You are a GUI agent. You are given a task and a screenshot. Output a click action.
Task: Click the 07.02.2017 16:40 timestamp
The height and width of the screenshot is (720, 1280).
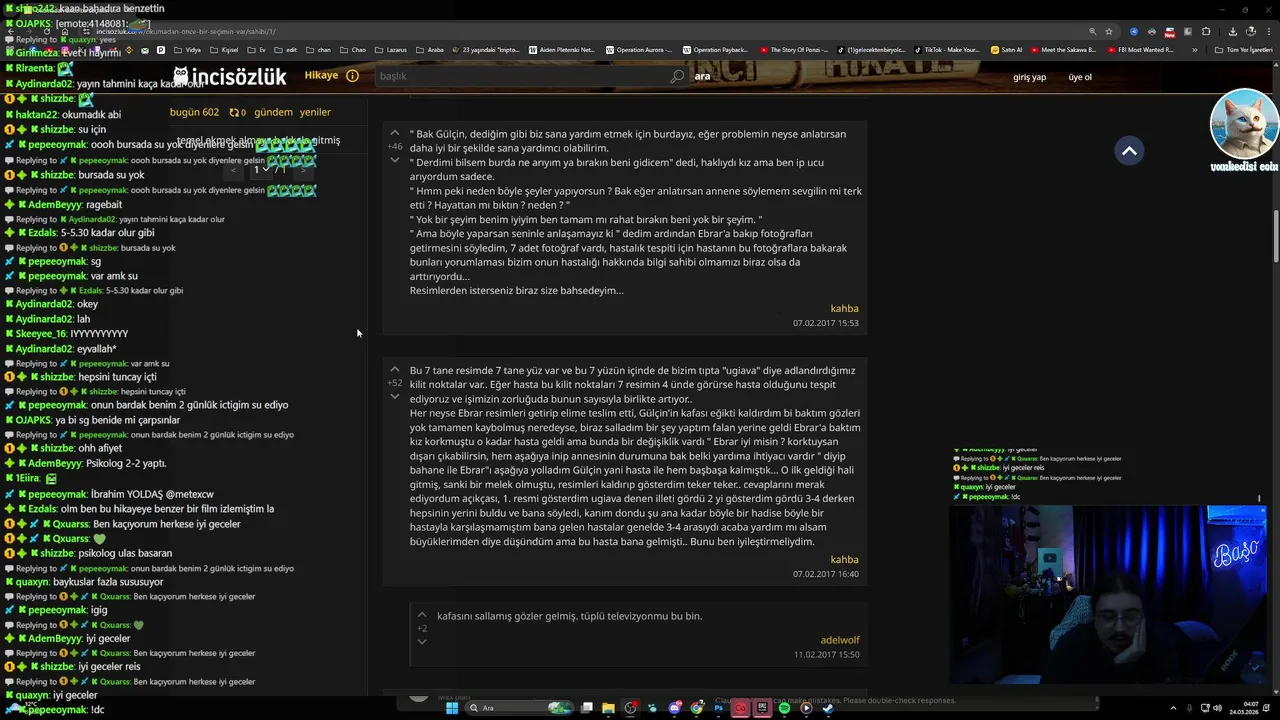tap(826, 574)
